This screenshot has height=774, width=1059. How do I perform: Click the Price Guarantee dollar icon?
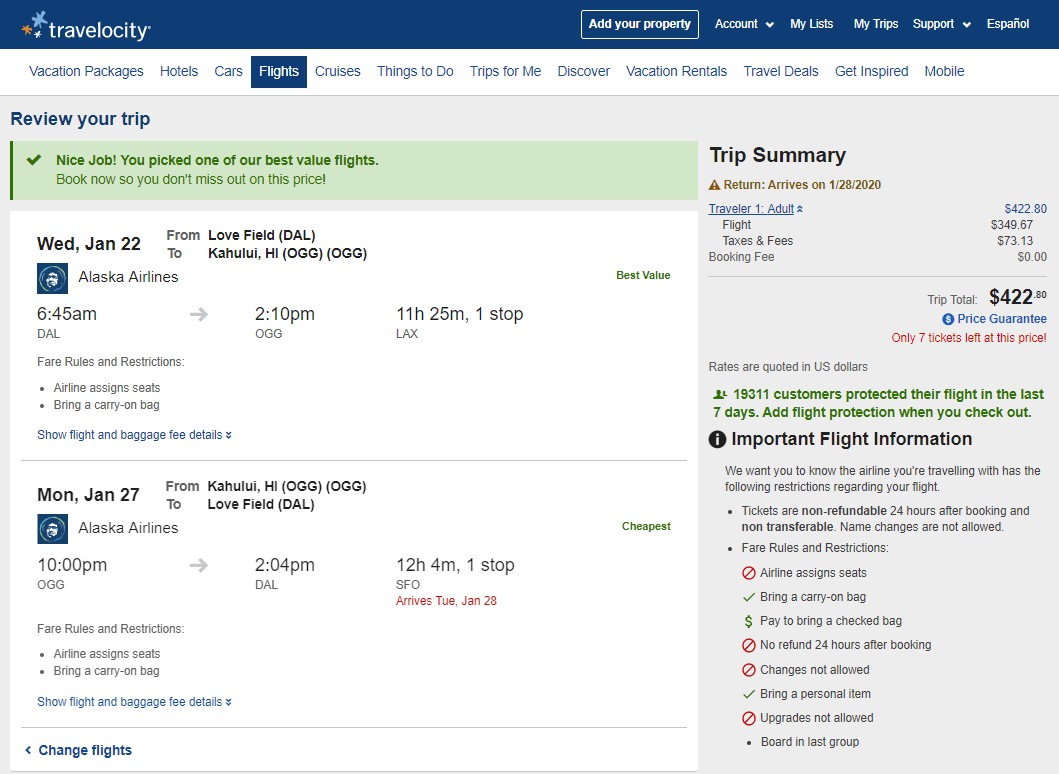[948, 319]
